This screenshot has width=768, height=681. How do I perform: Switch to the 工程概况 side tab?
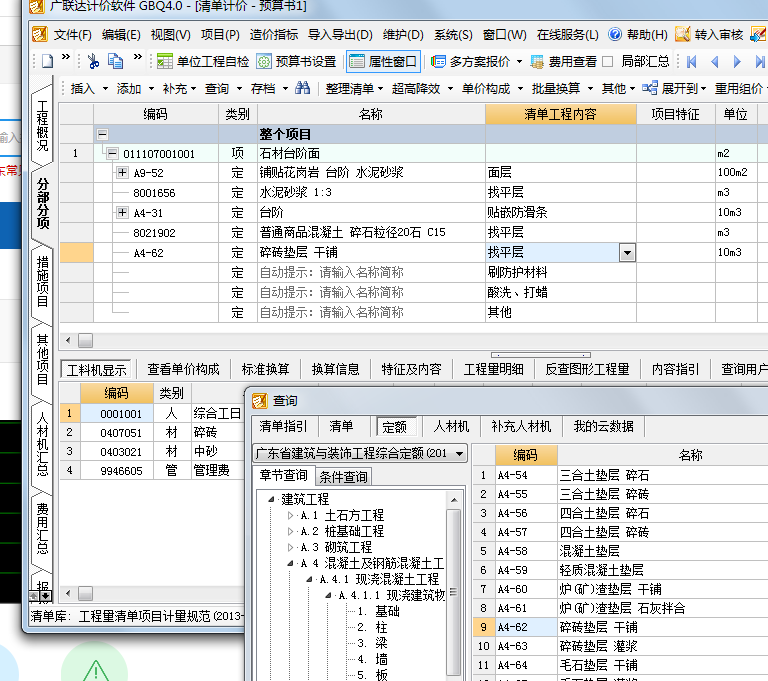coord(43,126)
